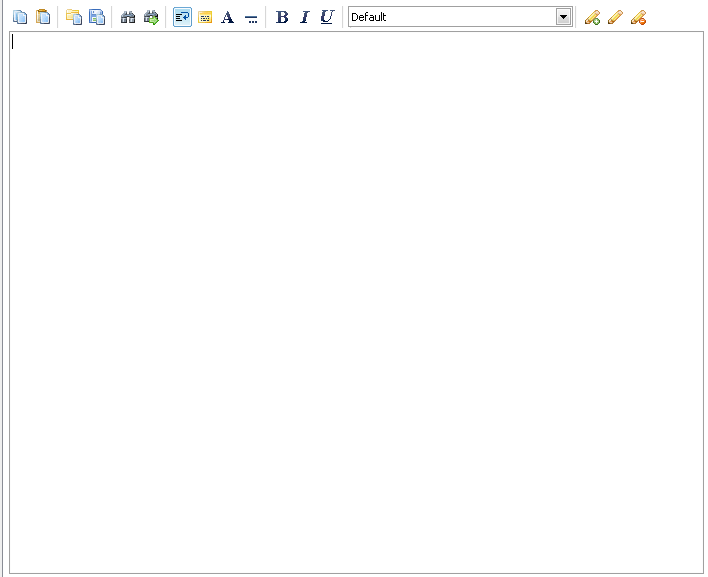Screen dimensions: 708x577
Task: Open the Default style dropdown arrow
Action: pyautogui.click(x=564, y=17)
